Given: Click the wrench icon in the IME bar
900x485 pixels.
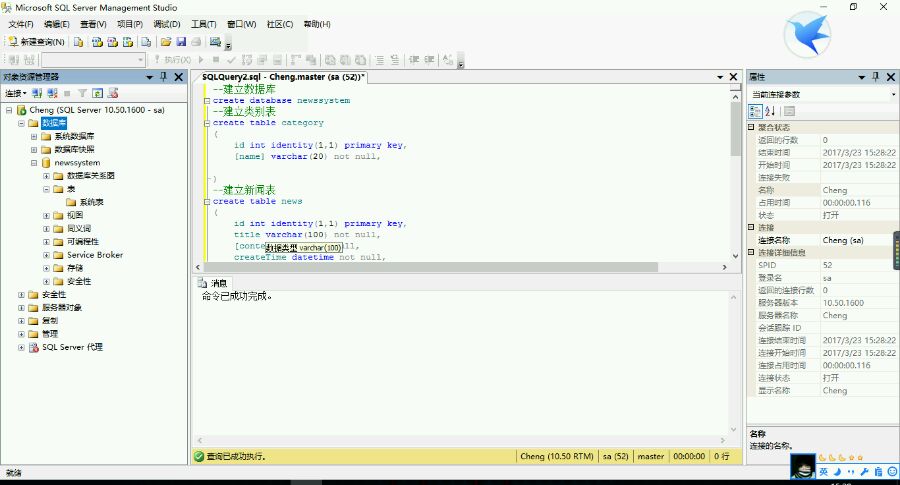Looking at the screenshot, I should coord(864,472).
